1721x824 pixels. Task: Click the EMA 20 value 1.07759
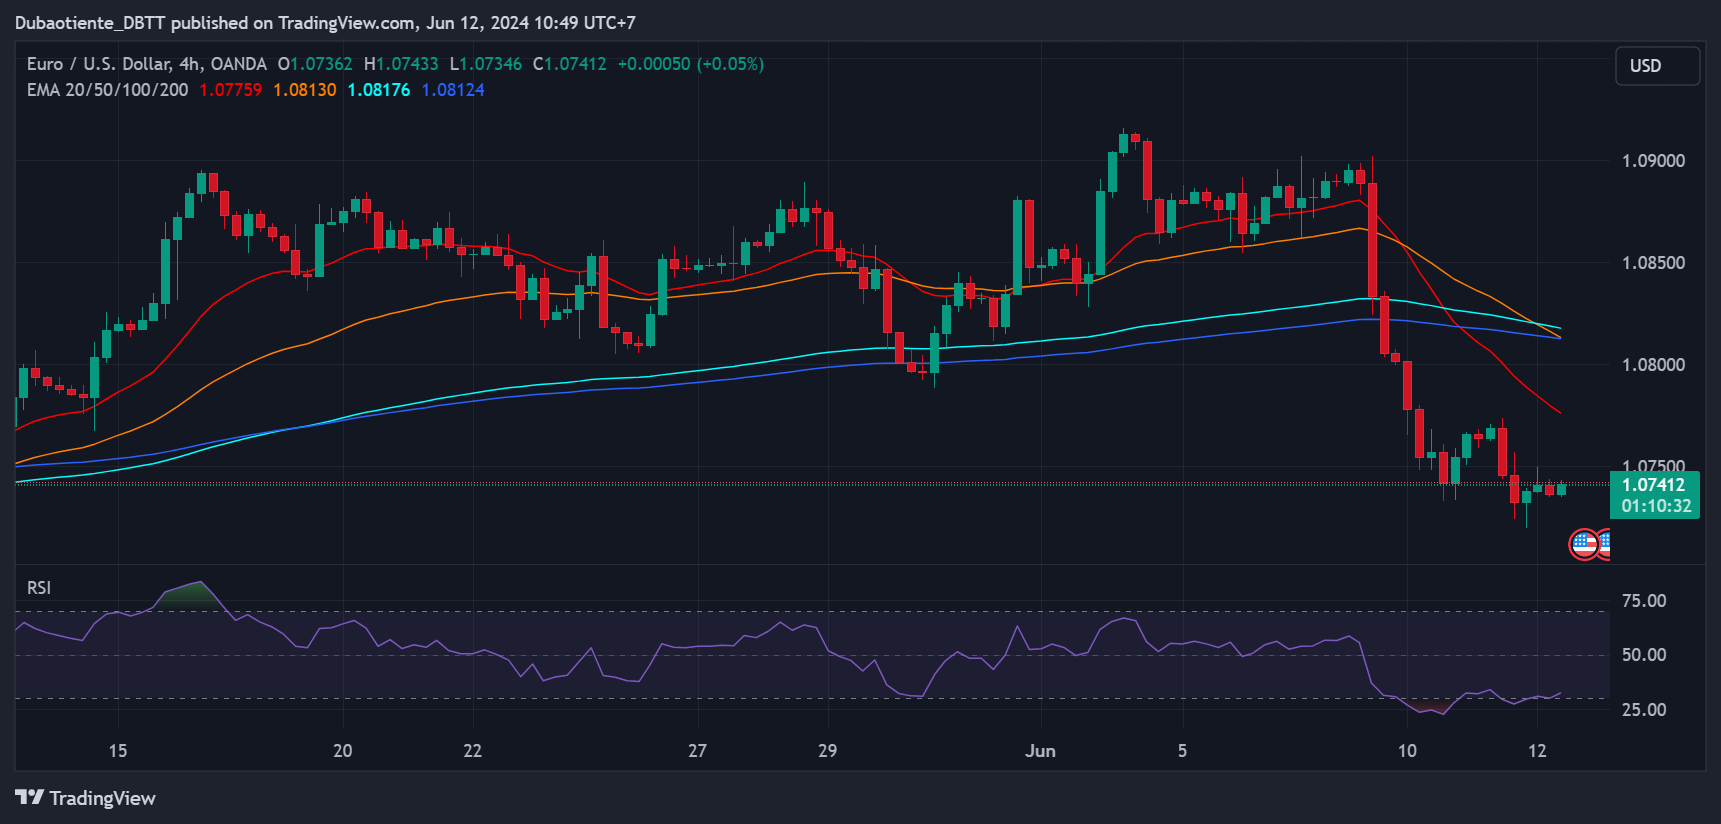click(231, 90)
